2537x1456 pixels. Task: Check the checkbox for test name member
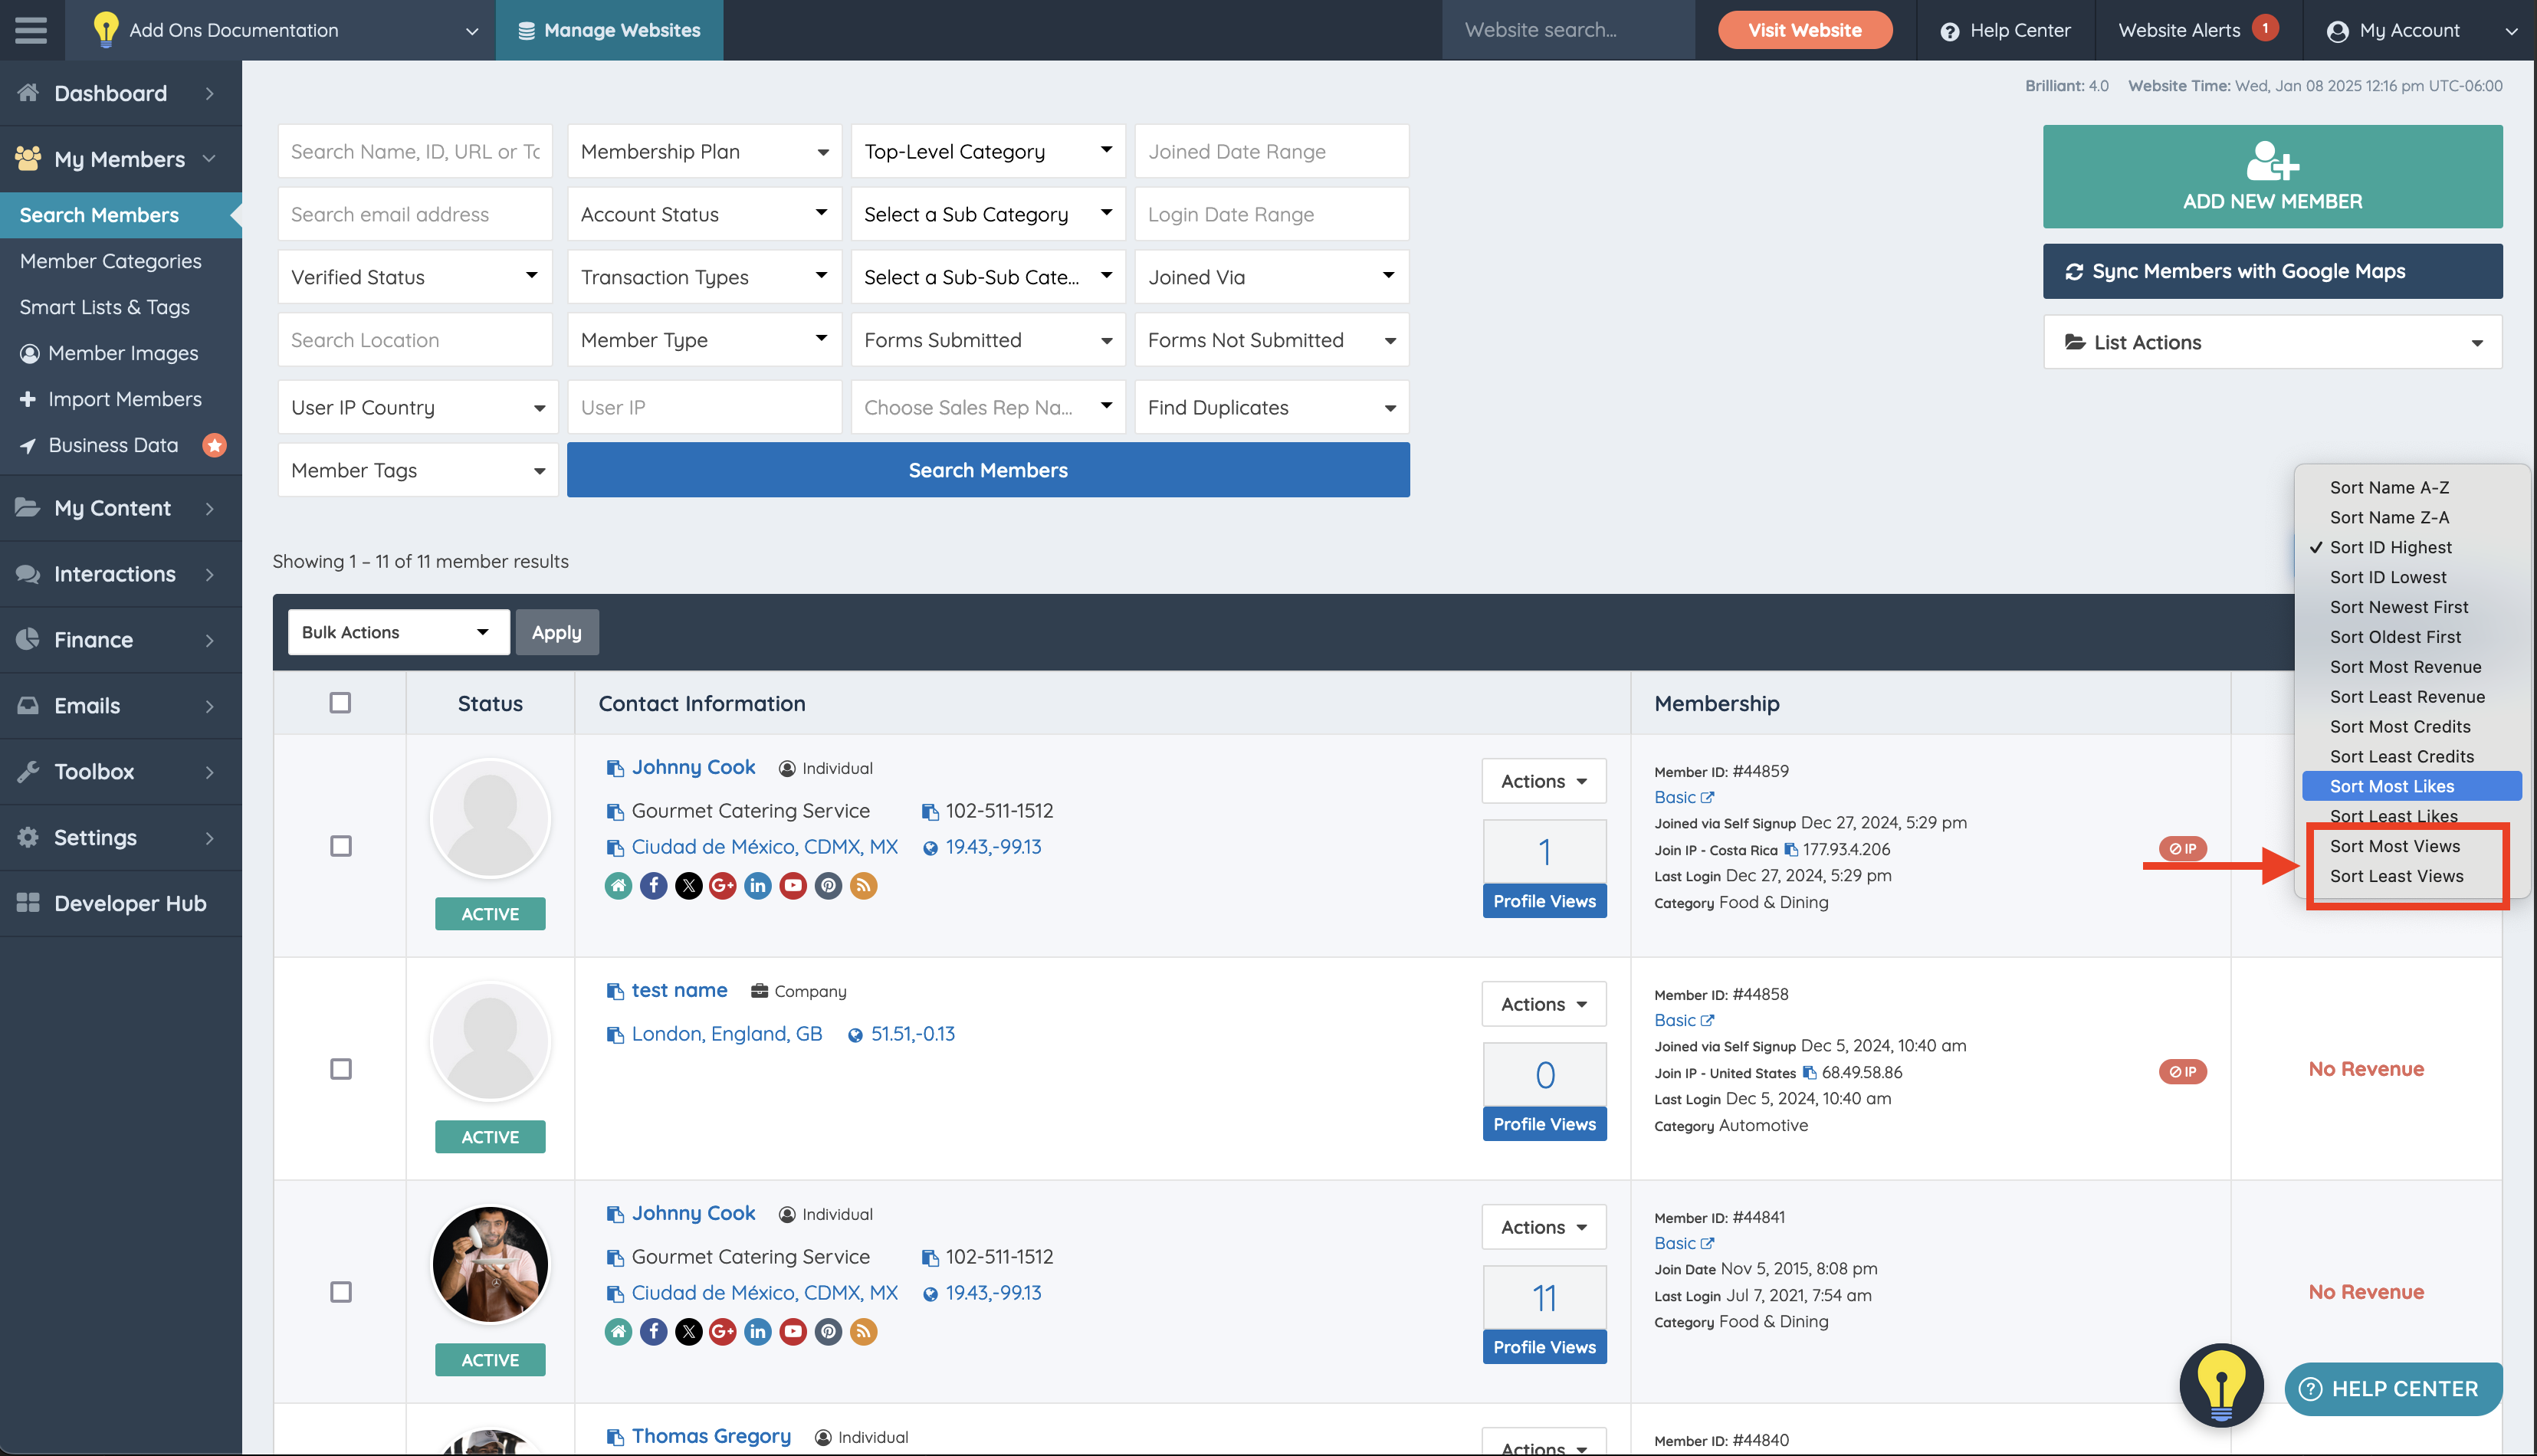(x=340, y=1069)
